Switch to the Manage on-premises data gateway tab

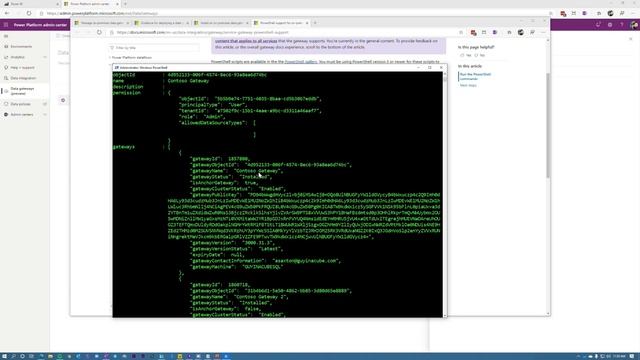tap(101, 23)
